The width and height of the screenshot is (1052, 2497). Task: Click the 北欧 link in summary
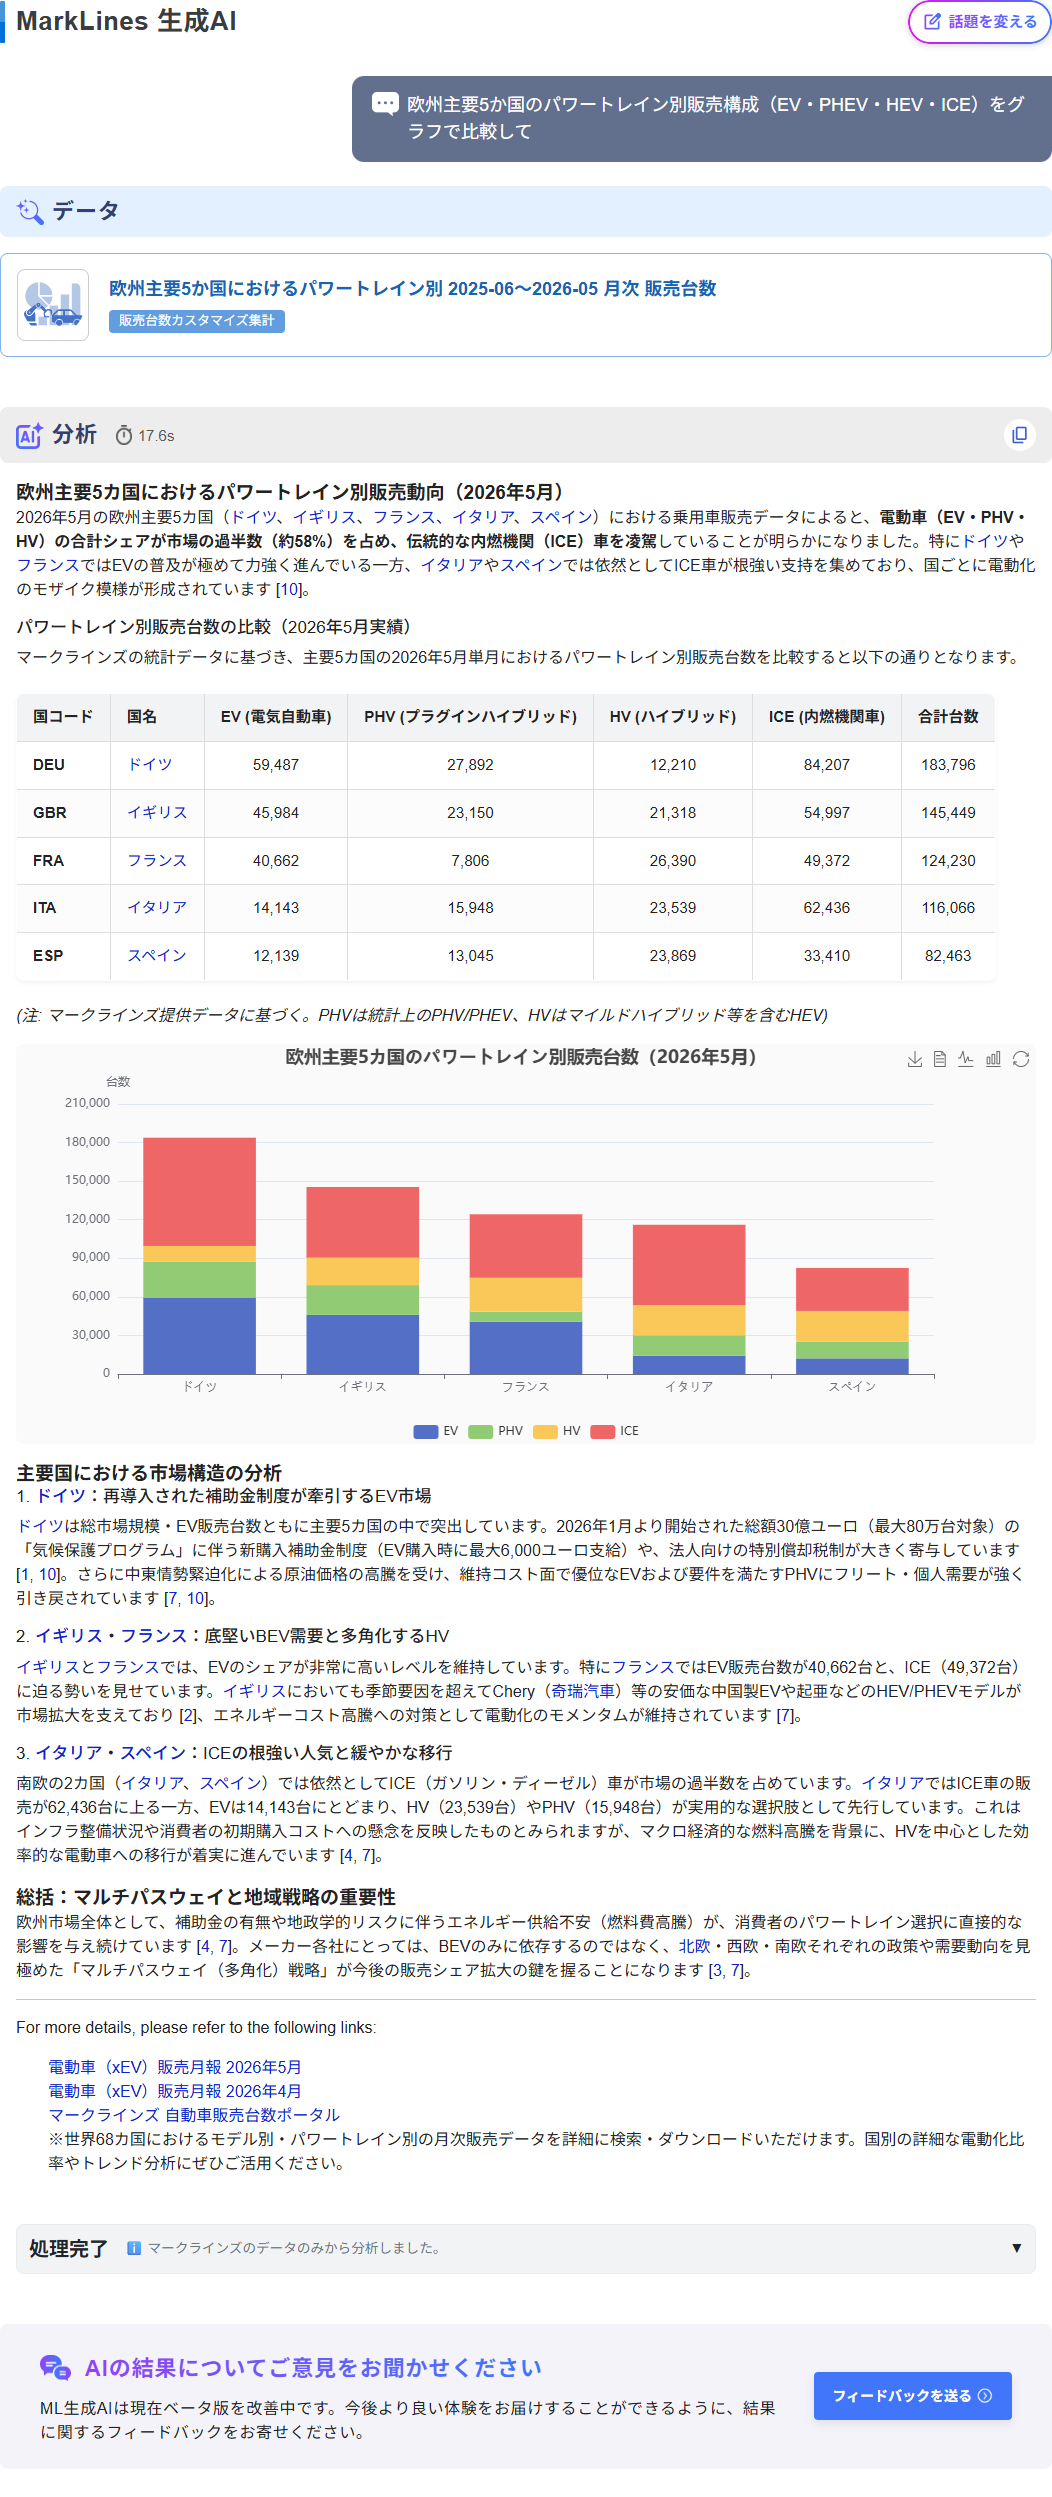694,1946
